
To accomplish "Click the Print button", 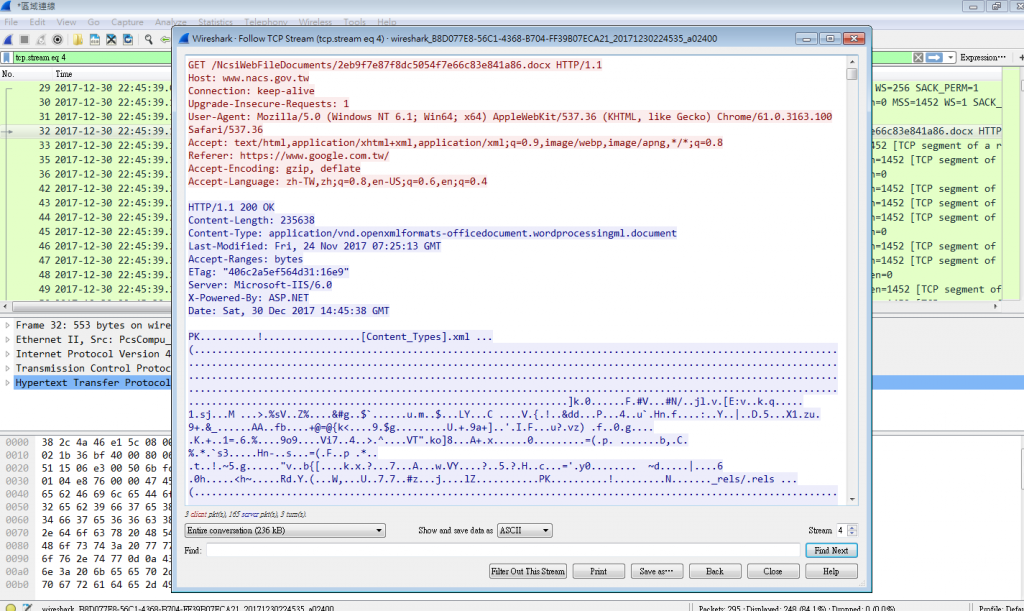I will point(598,571).
